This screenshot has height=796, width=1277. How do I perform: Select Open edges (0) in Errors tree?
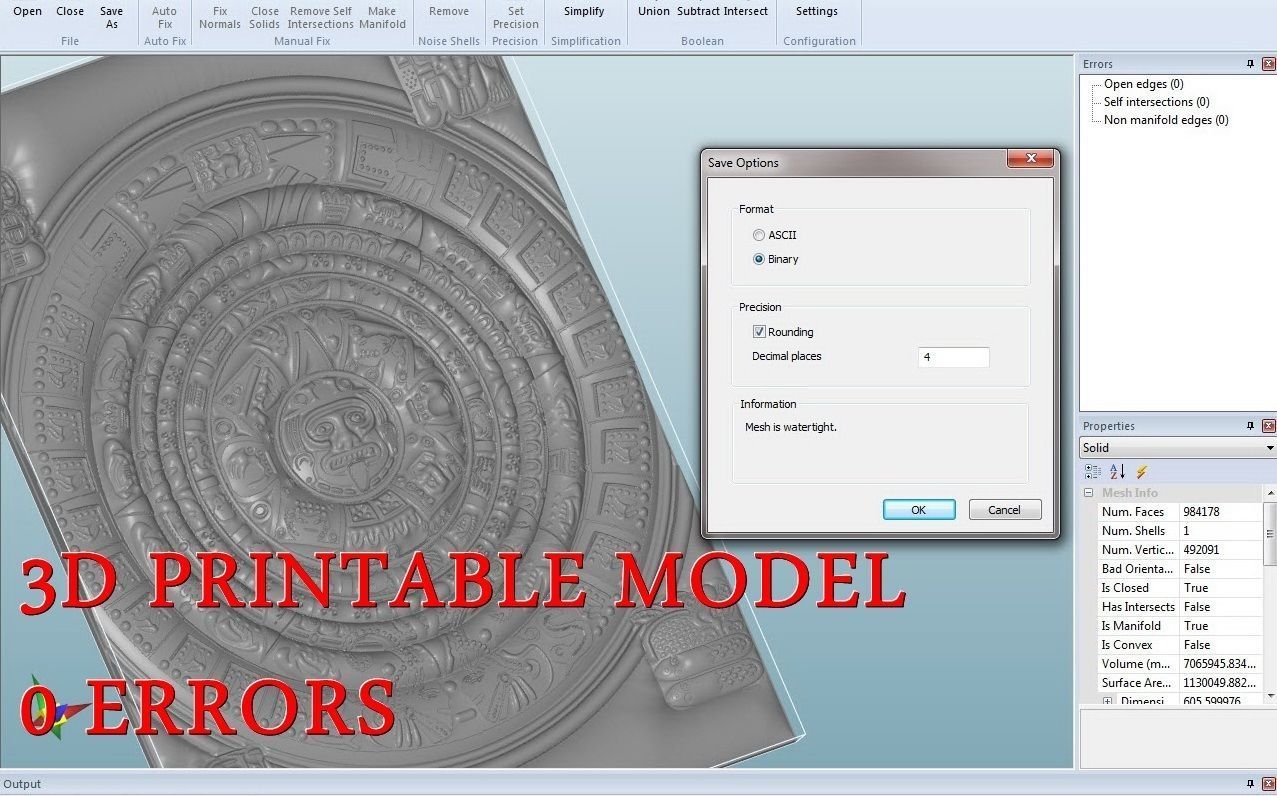coord(1143,84)
